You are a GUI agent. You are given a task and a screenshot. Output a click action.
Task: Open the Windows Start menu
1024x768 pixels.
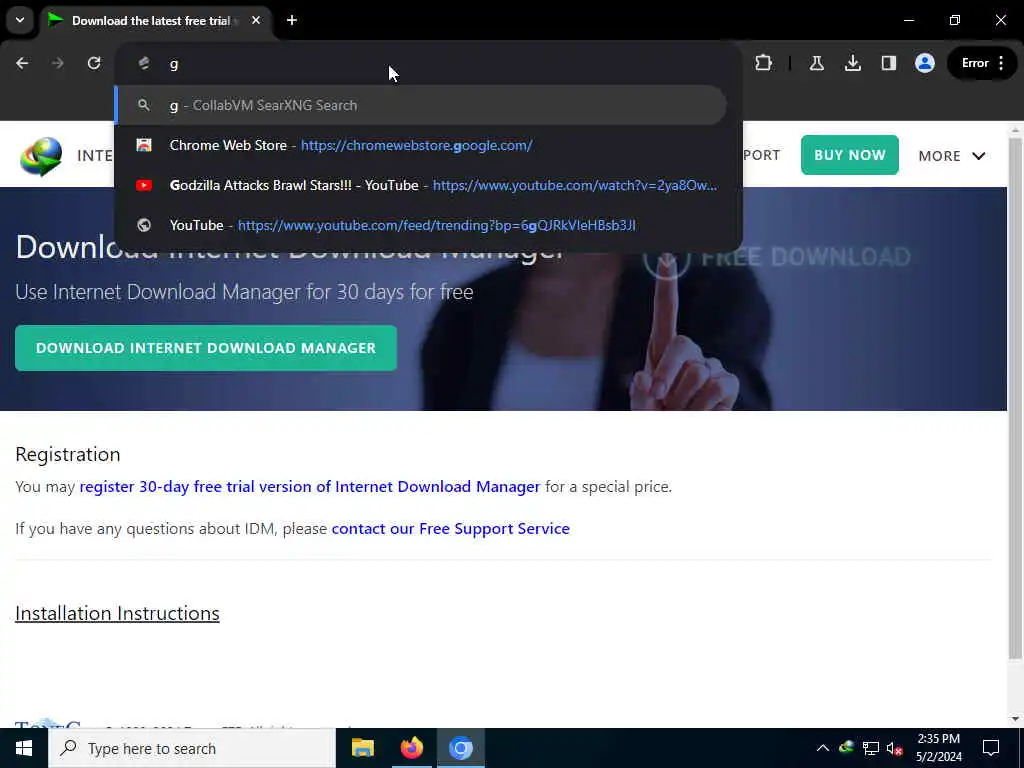[24, 748]
